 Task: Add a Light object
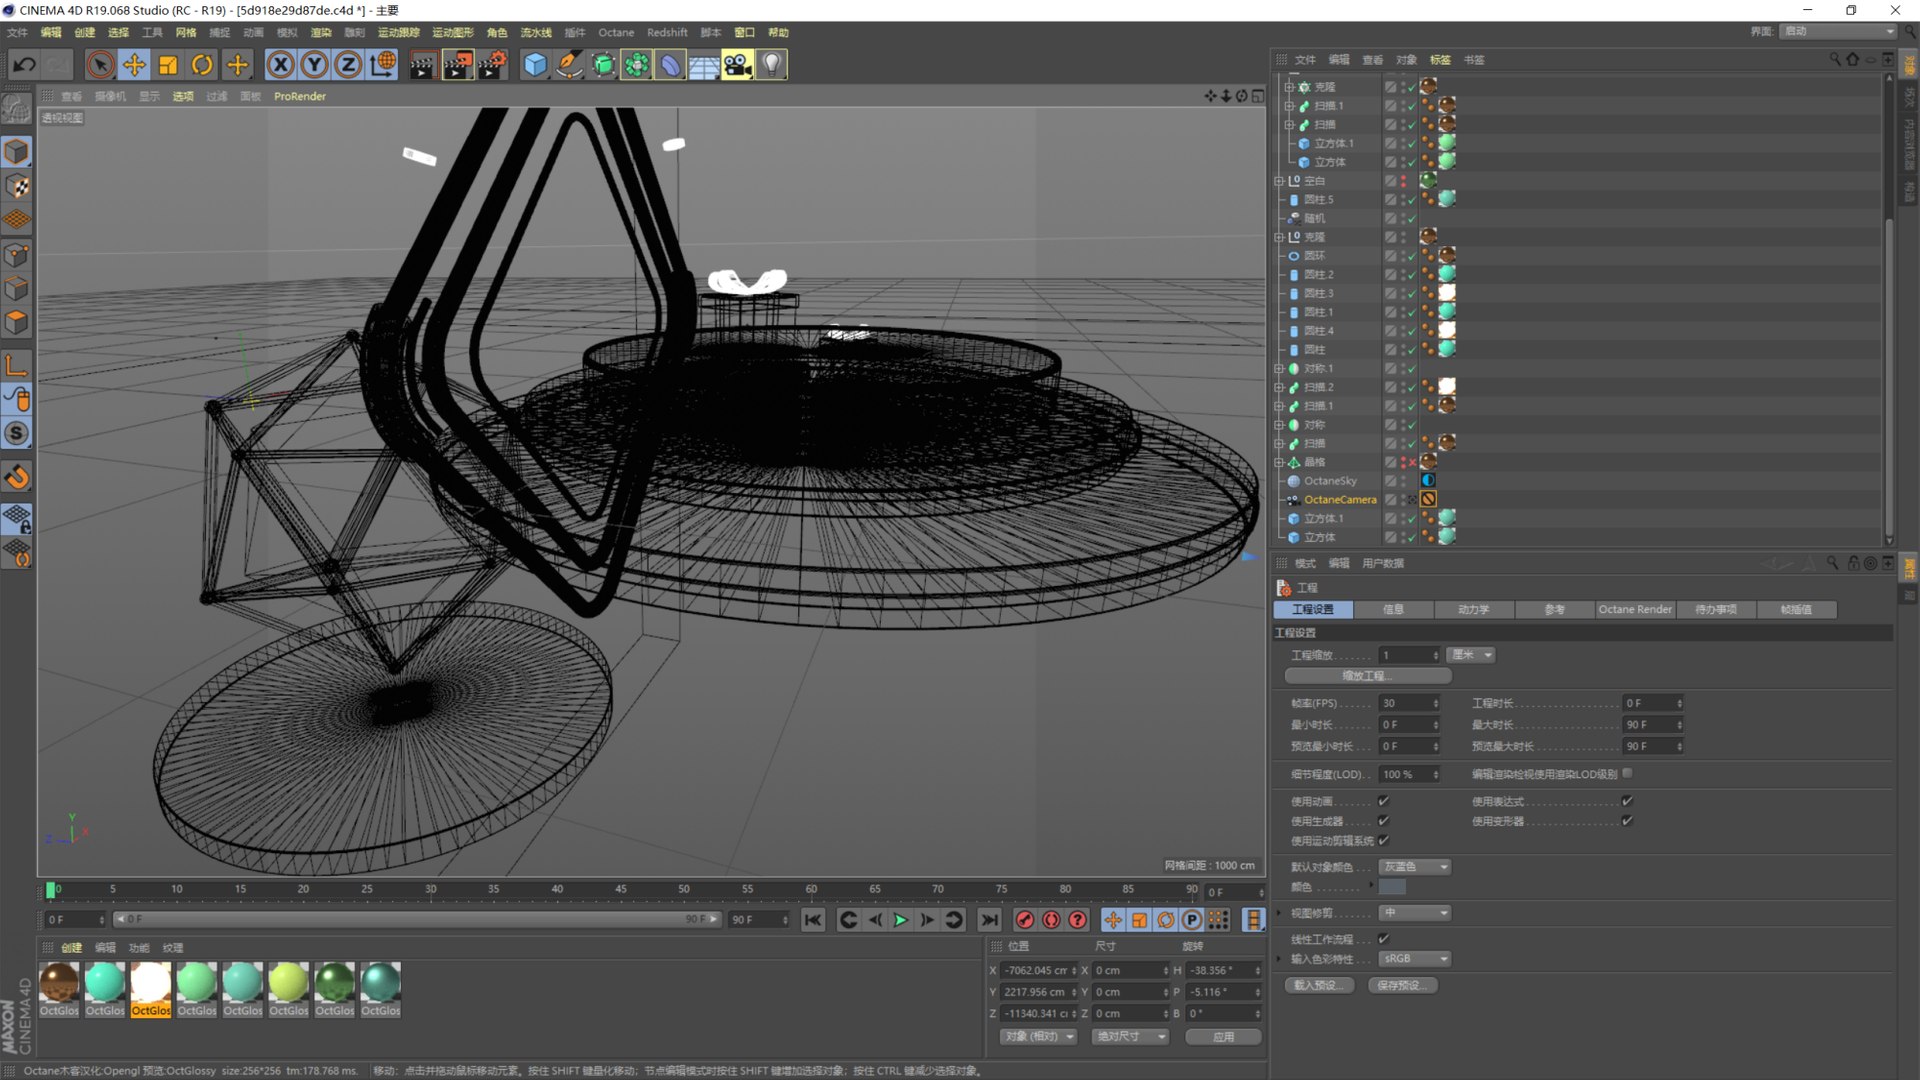click(771, 65)
